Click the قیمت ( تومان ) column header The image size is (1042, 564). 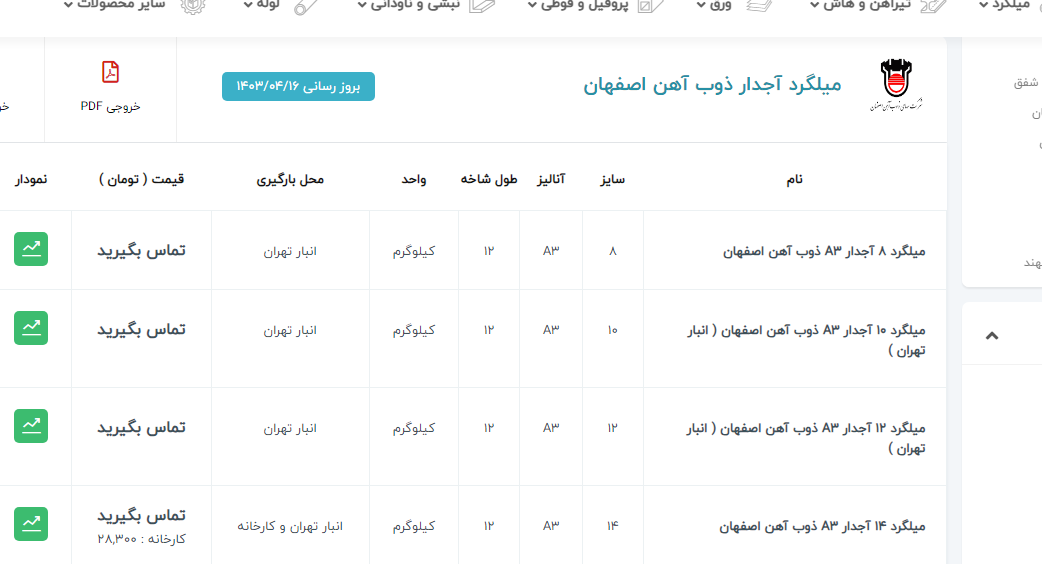pyautogui.click(x=141, y=179)
